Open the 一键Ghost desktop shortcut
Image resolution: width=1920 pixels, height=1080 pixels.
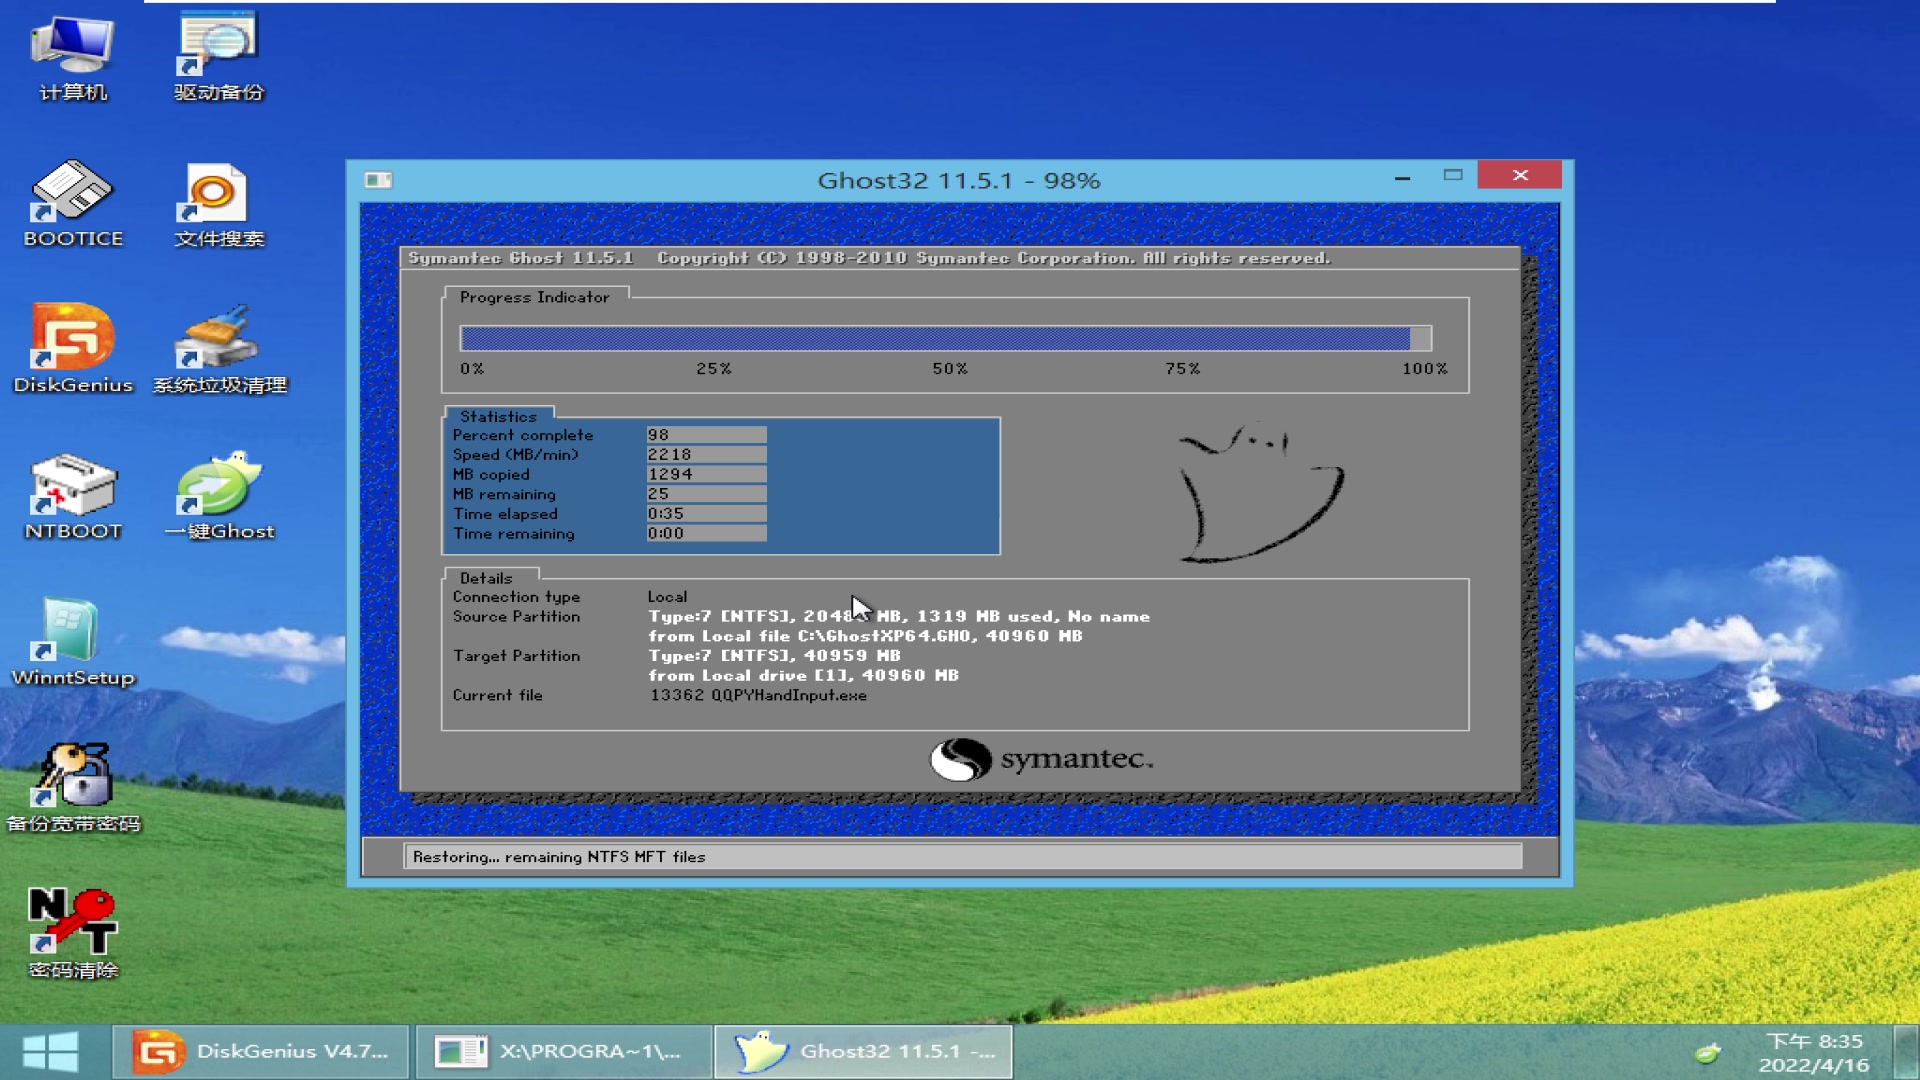click(219, 497)
